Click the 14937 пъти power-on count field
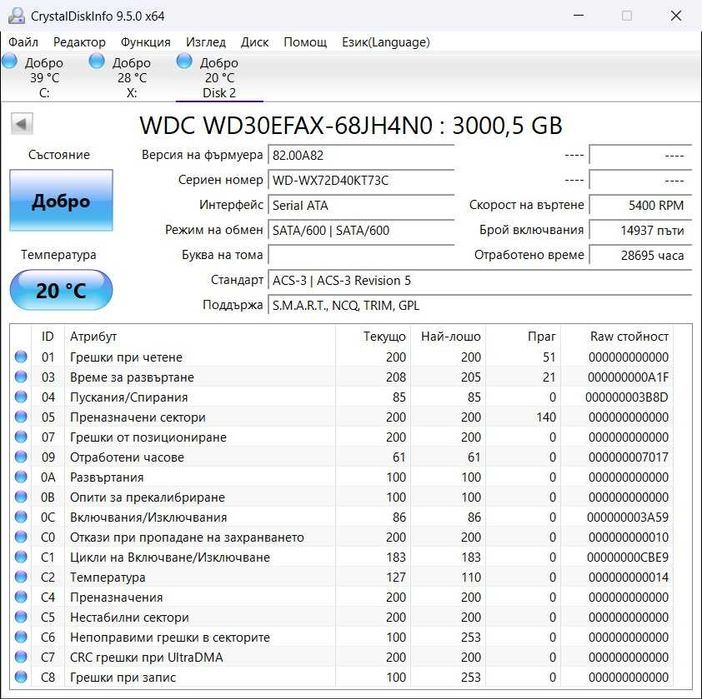Viewport: 702px width, 699px height. tap(640, 231)
